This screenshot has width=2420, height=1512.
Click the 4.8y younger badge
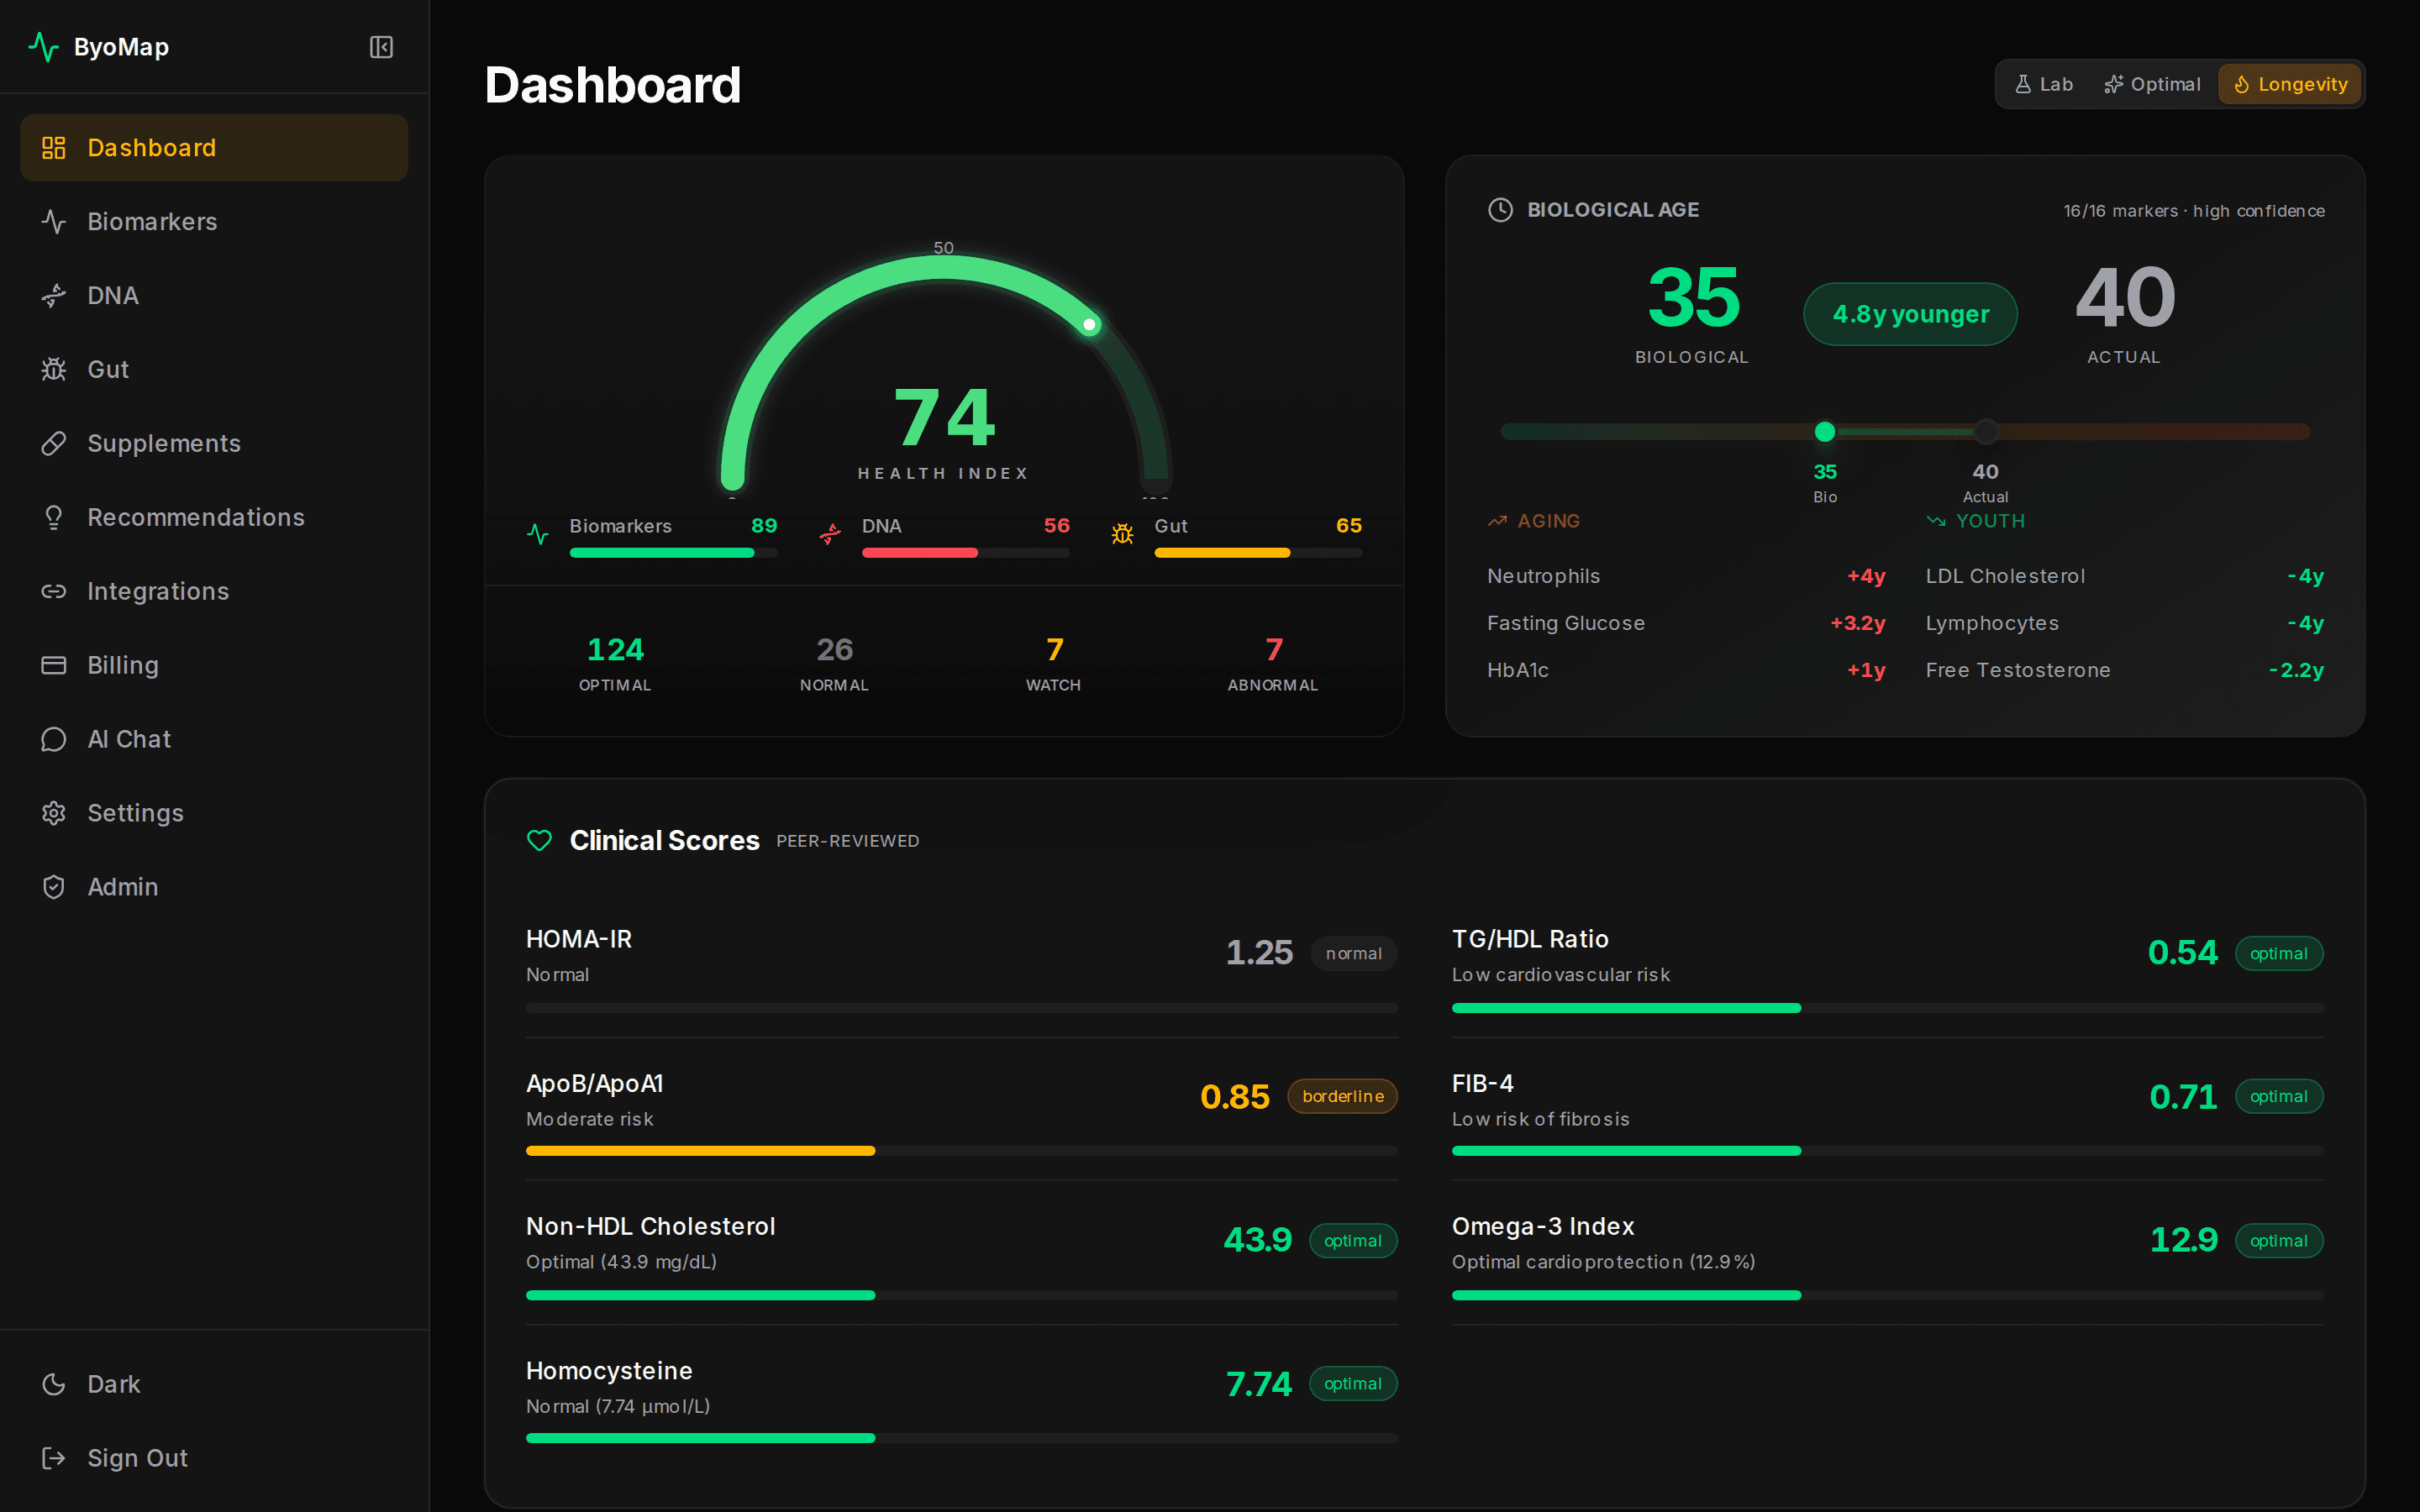[x=1909, y=313]
